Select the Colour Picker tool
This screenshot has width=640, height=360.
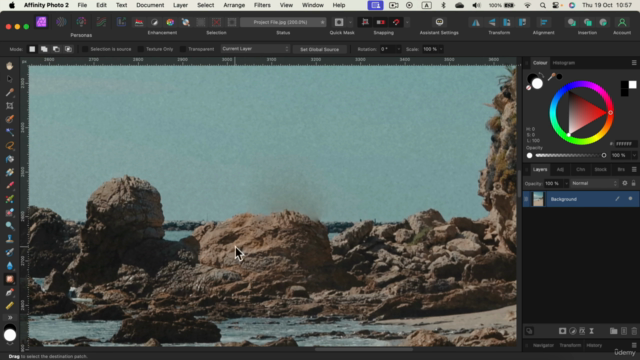point(10,92)
